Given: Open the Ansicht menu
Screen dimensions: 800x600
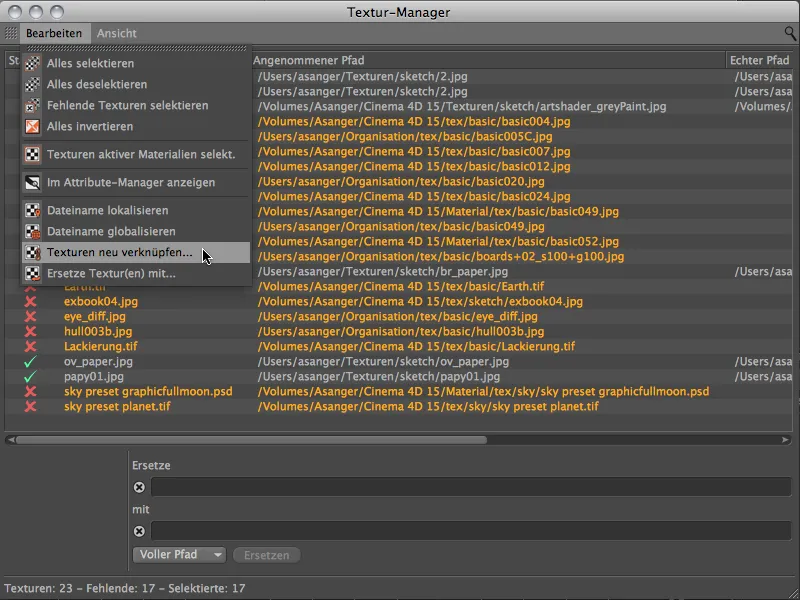Looking at the screenshot, I should 117,33.
